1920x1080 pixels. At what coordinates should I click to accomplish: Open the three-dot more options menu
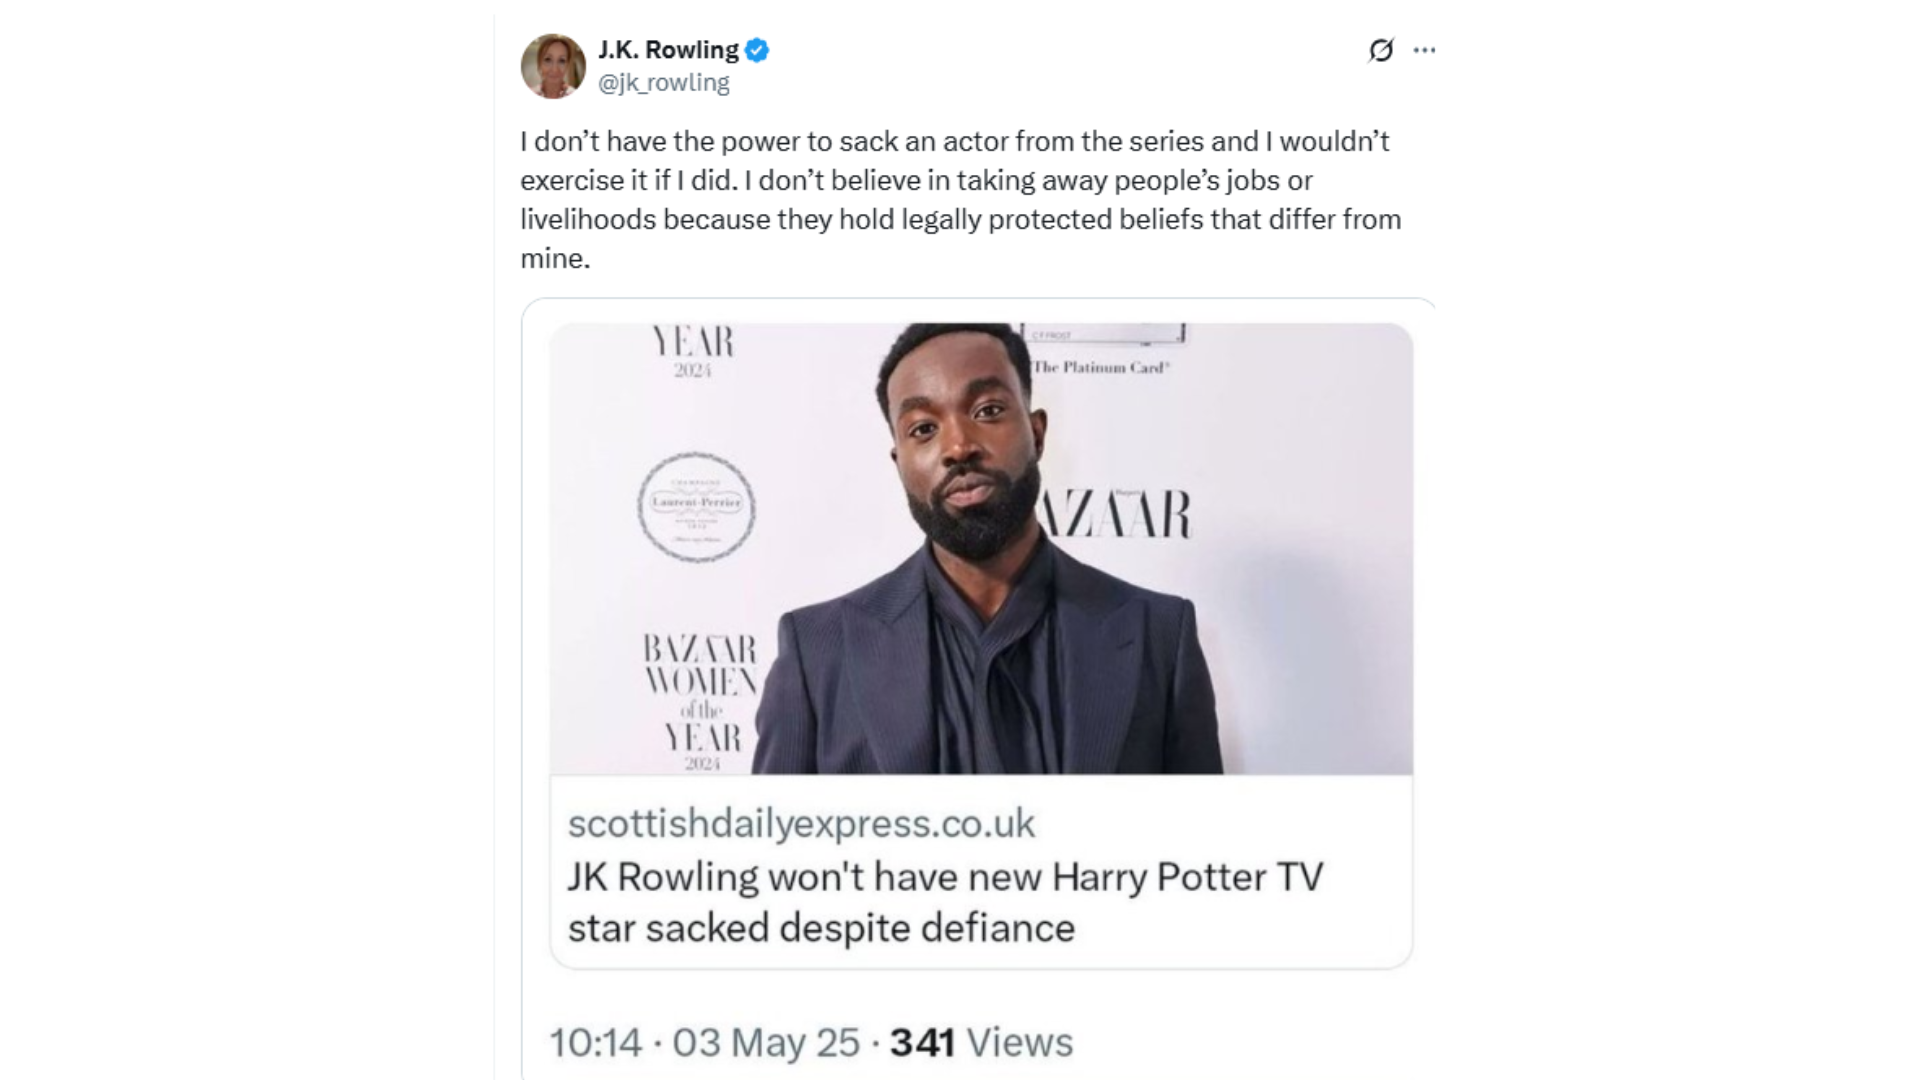[x=1424, y=50]
